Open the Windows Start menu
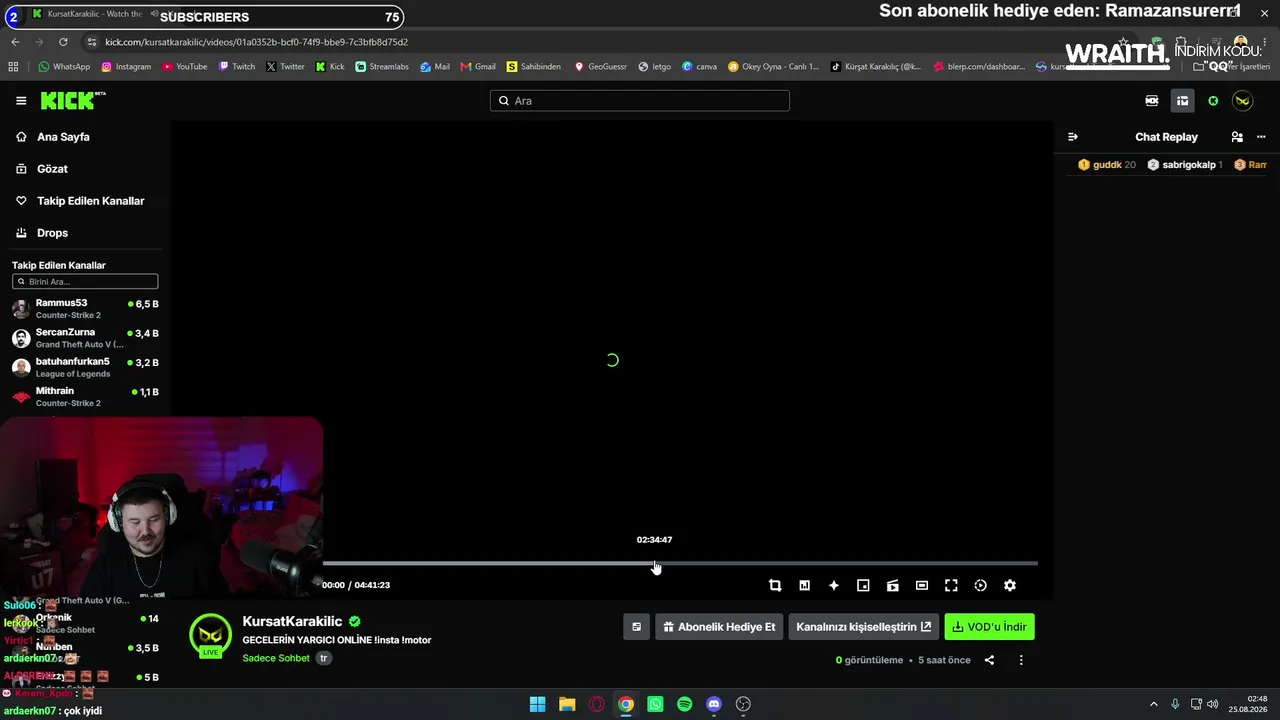Image resolution: width=1280 pixels, height=720 pixels. [538, 704]
